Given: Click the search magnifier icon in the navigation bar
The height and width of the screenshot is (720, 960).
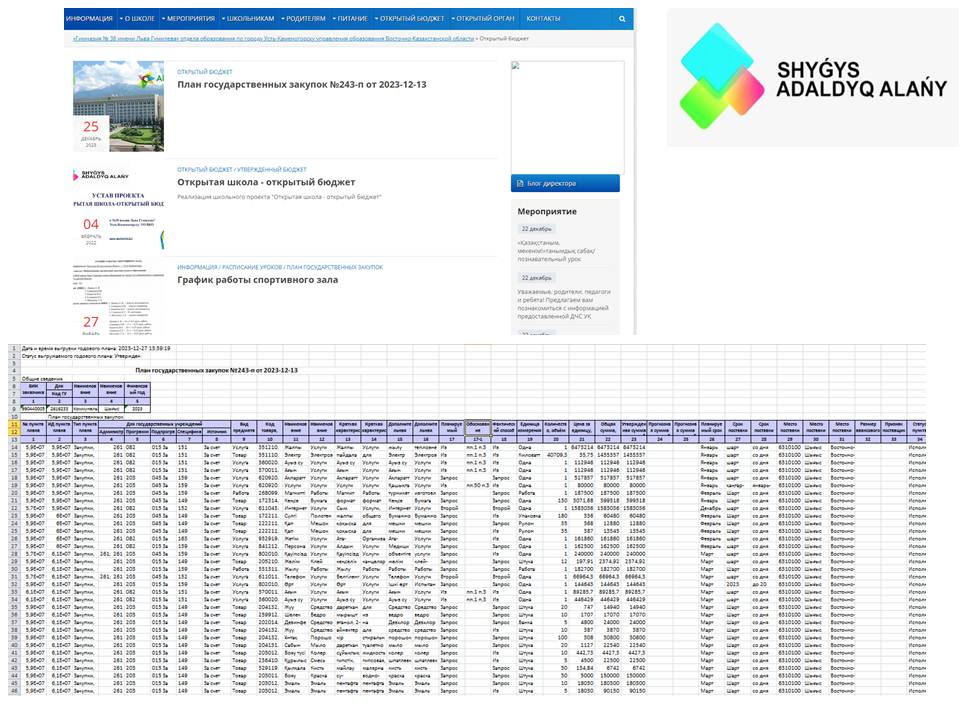Looking at the screenshot, I should tap(622, 19).
